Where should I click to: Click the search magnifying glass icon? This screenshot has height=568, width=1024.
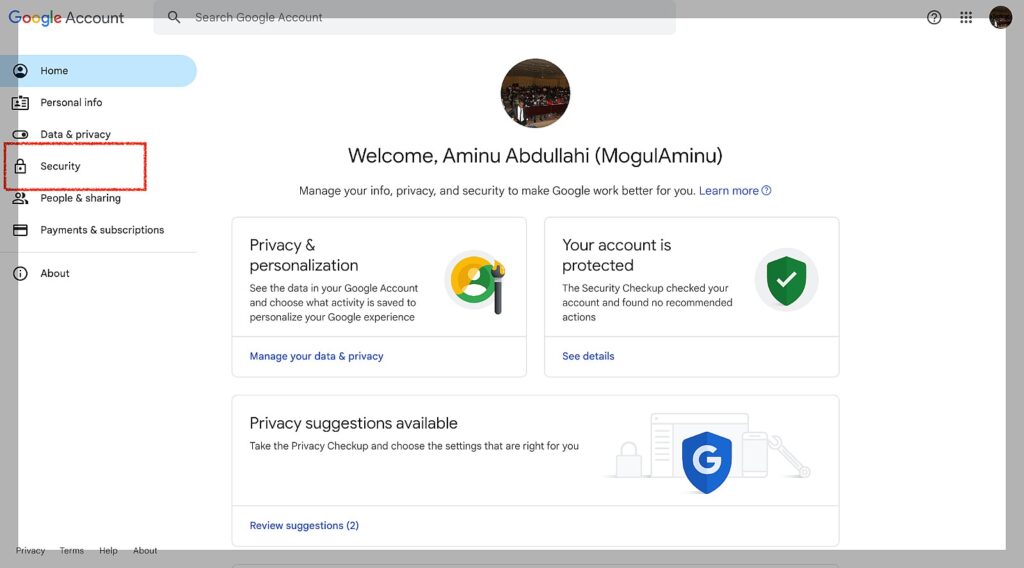click(x=174, y=17)
